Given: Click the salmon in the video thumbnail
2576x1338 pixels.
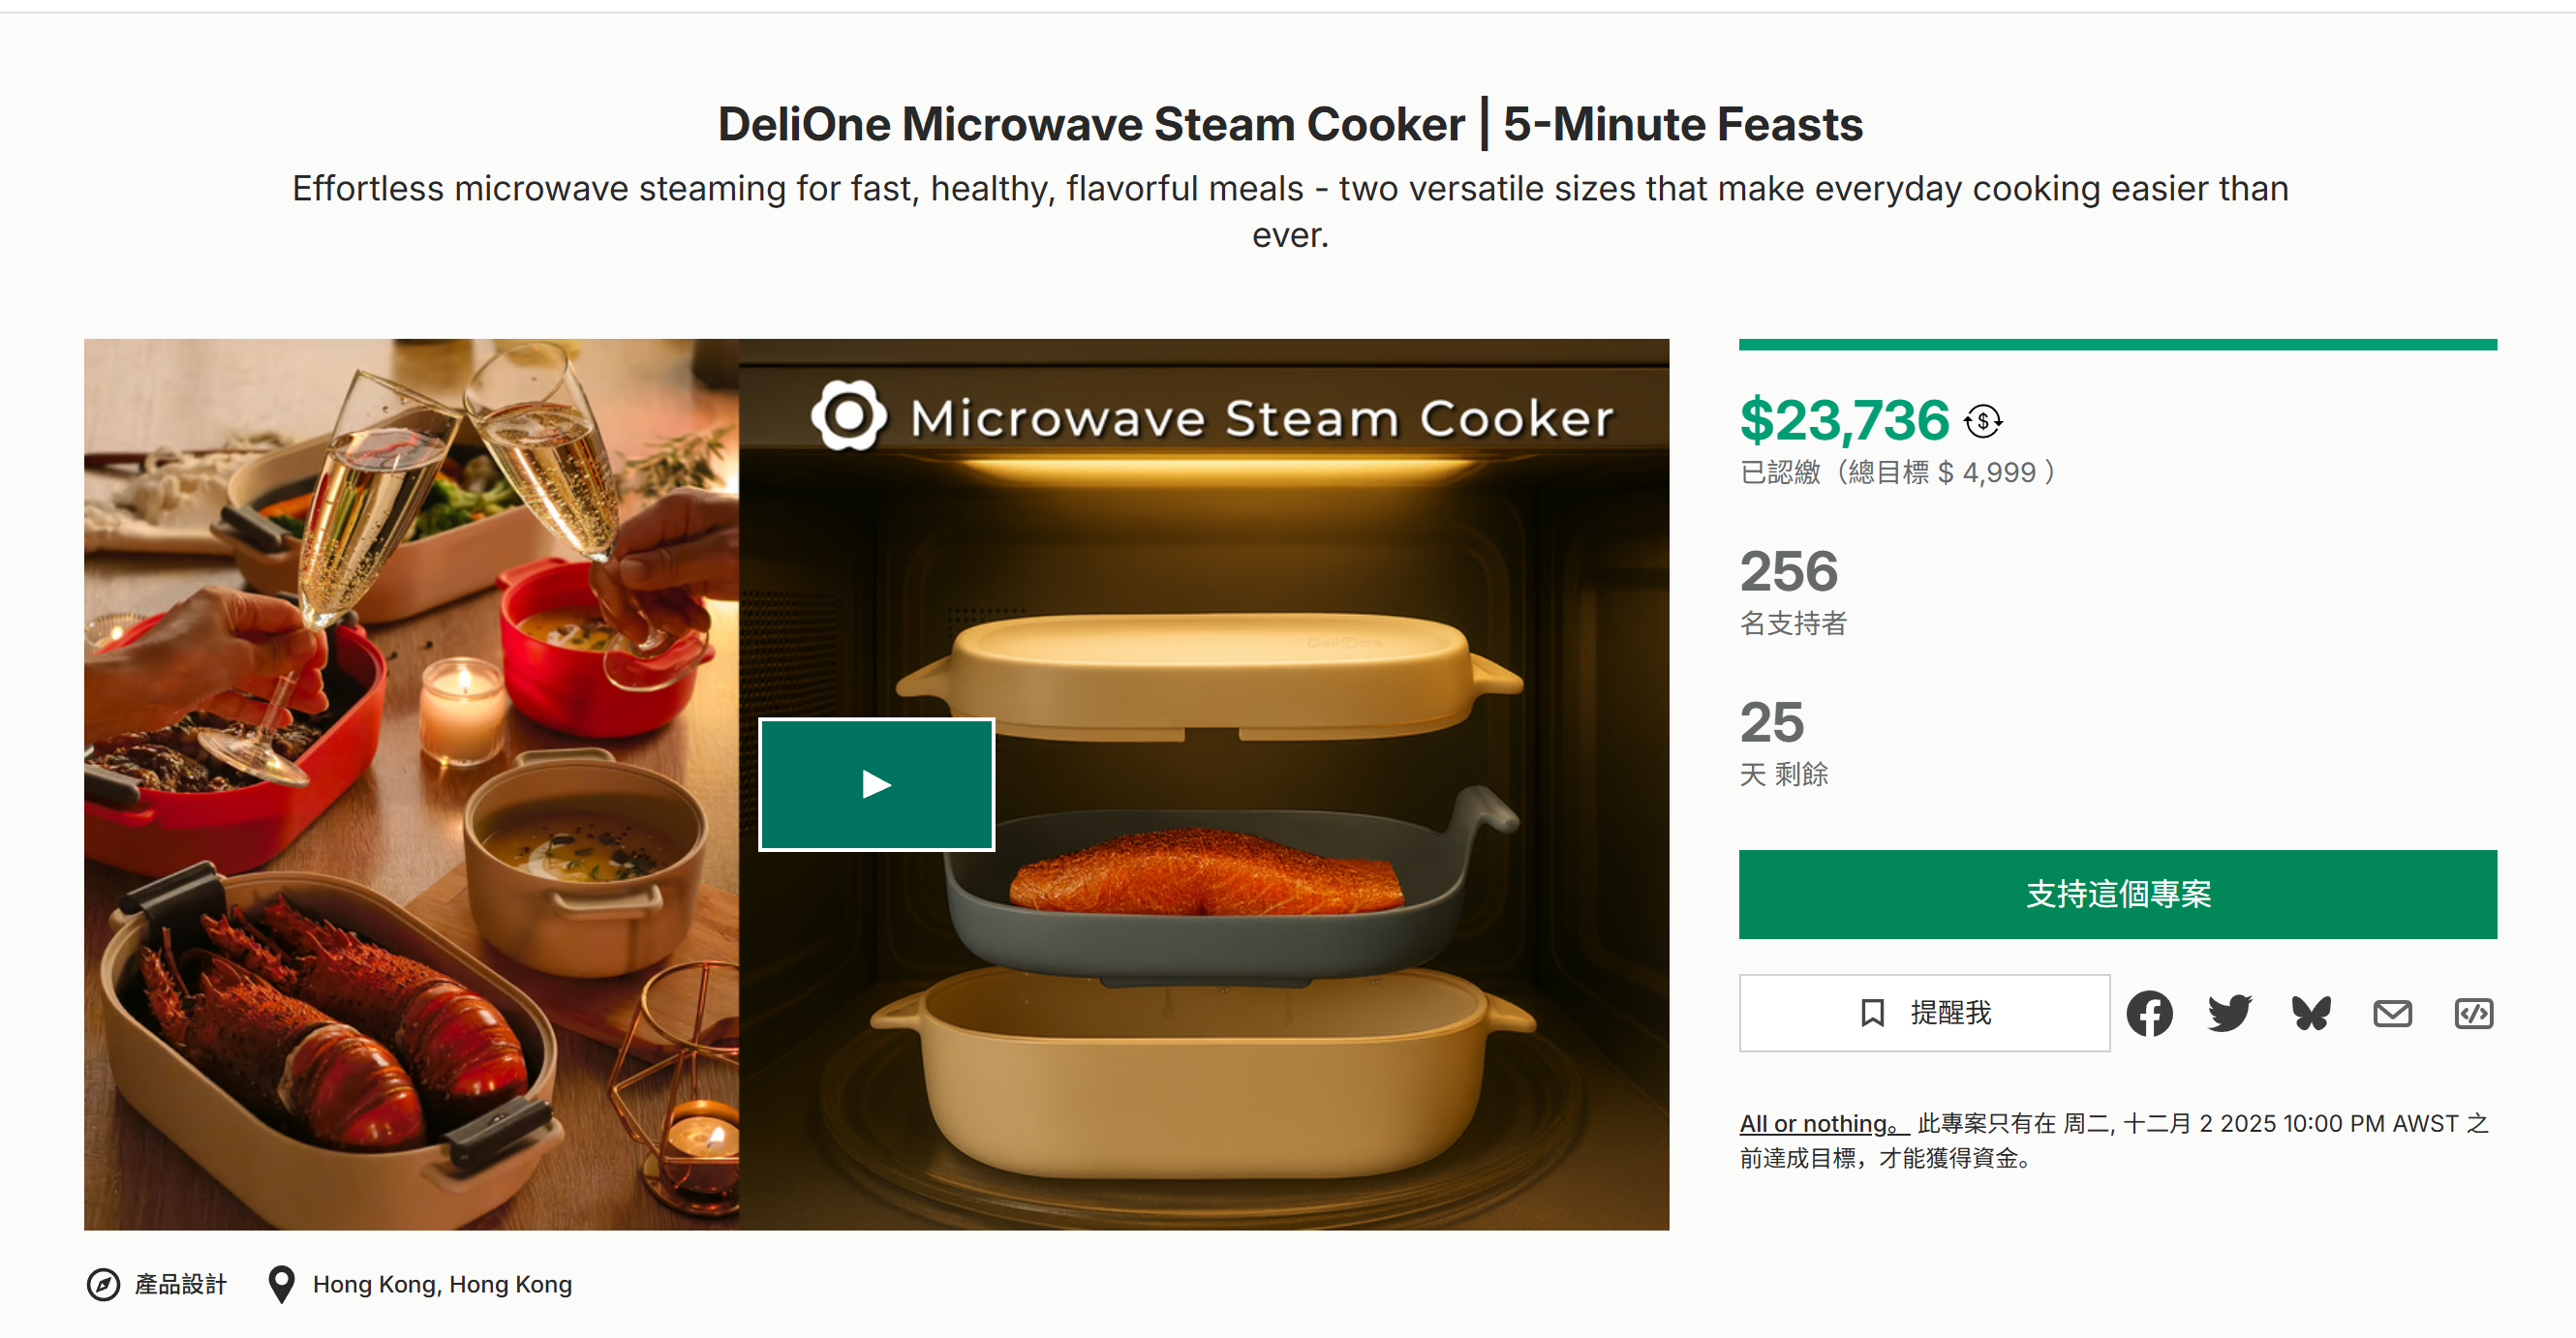Looking at the screenshot, I should pos(1205,871).
